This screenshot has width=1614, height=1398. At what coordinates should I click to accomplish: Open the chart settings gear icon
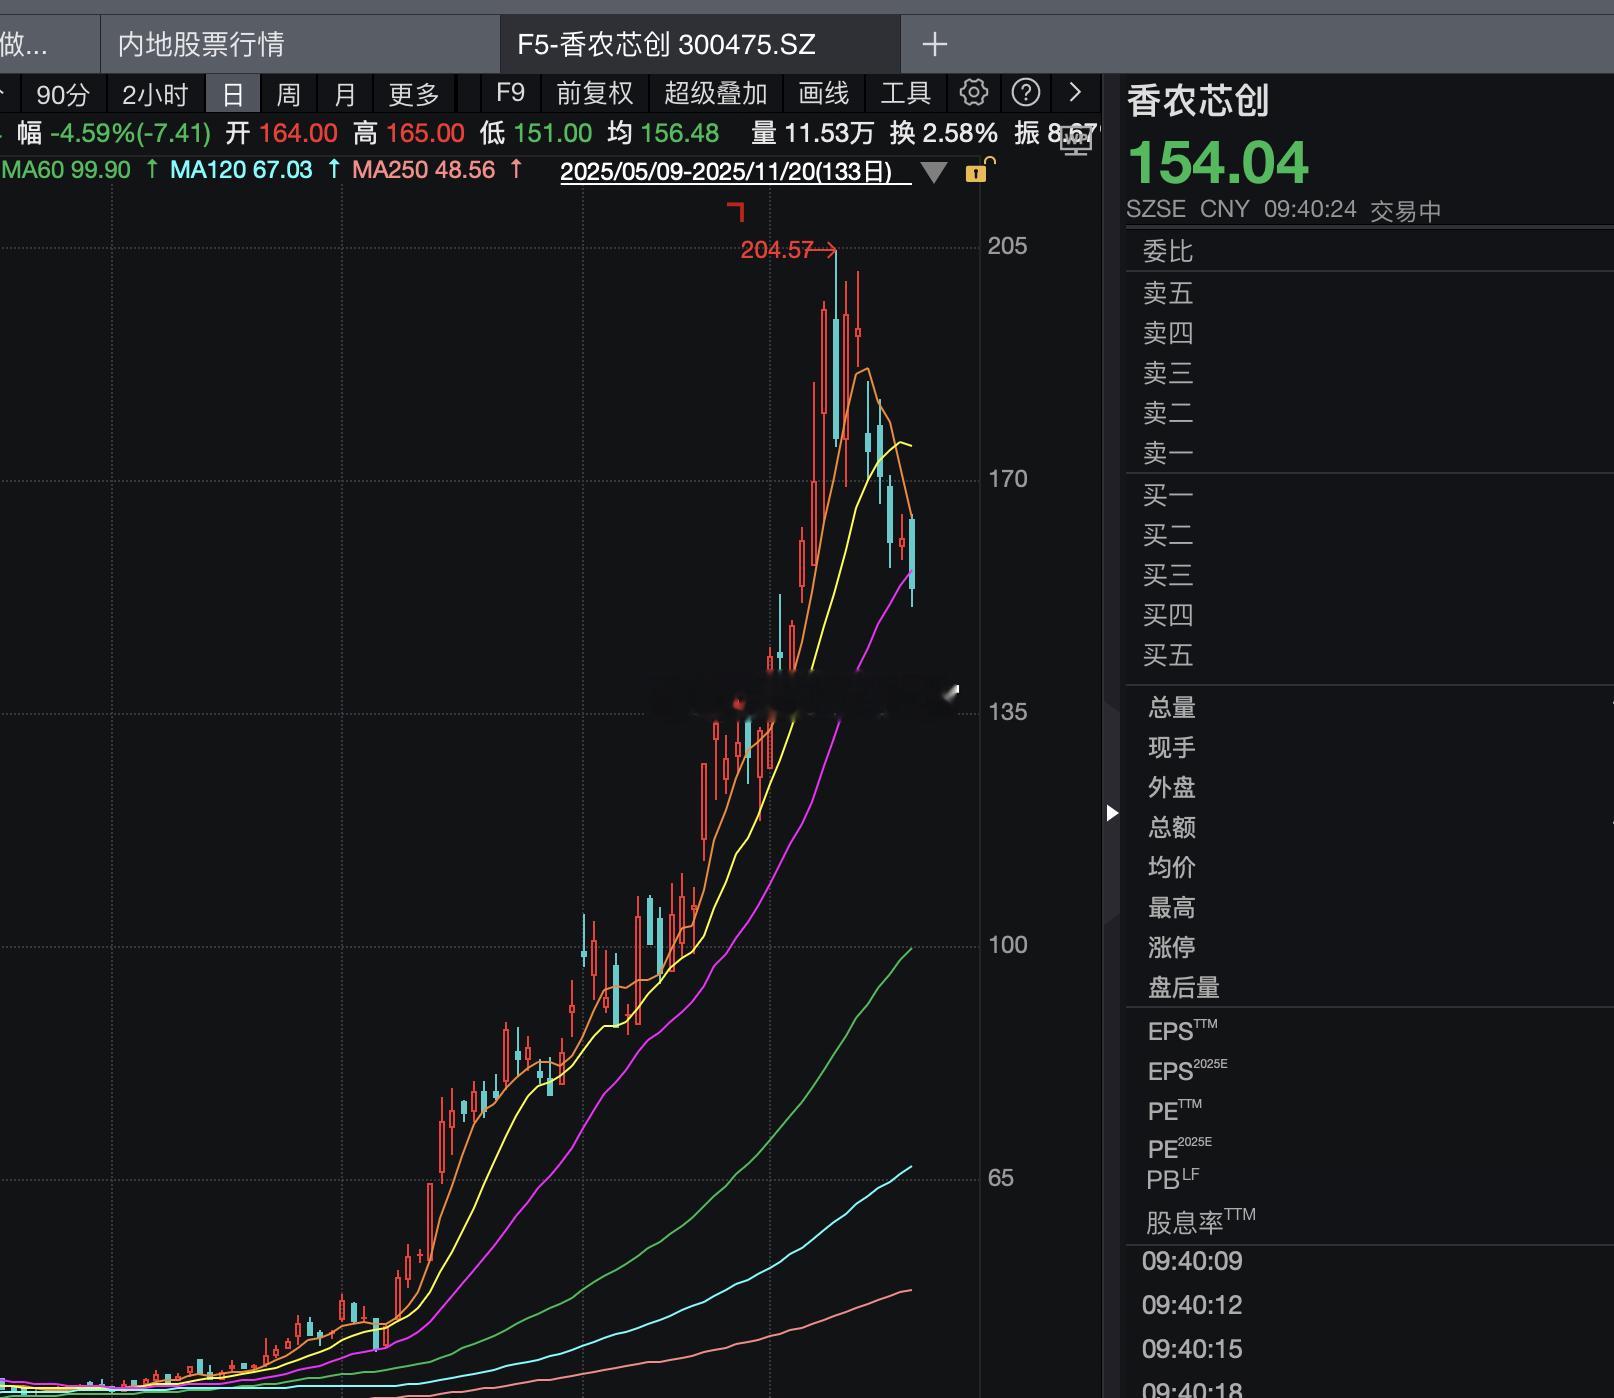click(973, 93)
